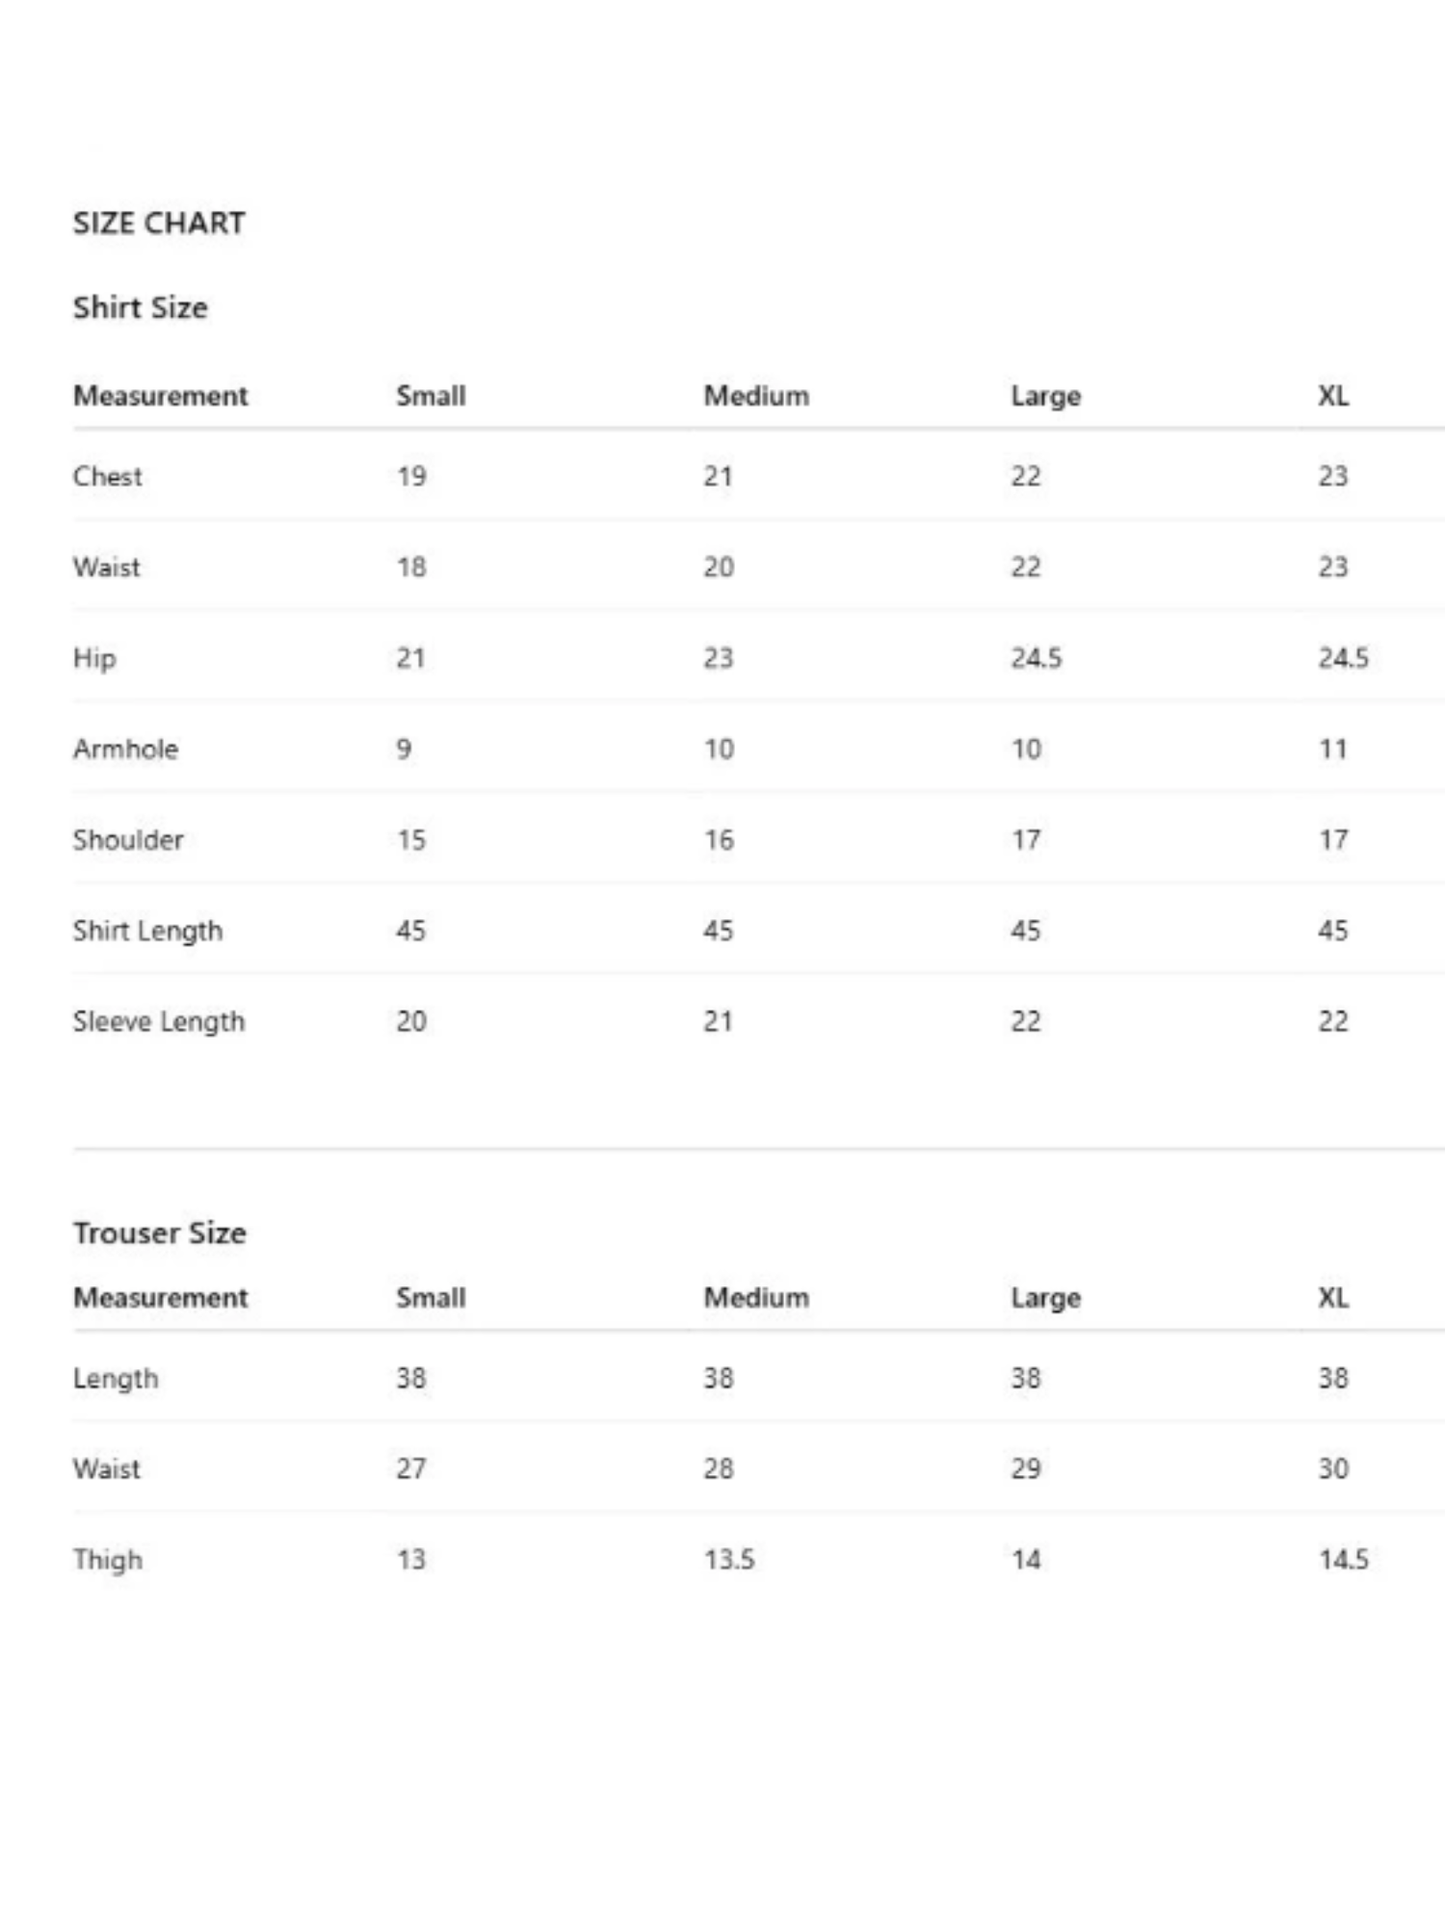The image size is (1445, 1927).
Task: Click the Large Hip value 24.5
Action: tap(1036, 659)
